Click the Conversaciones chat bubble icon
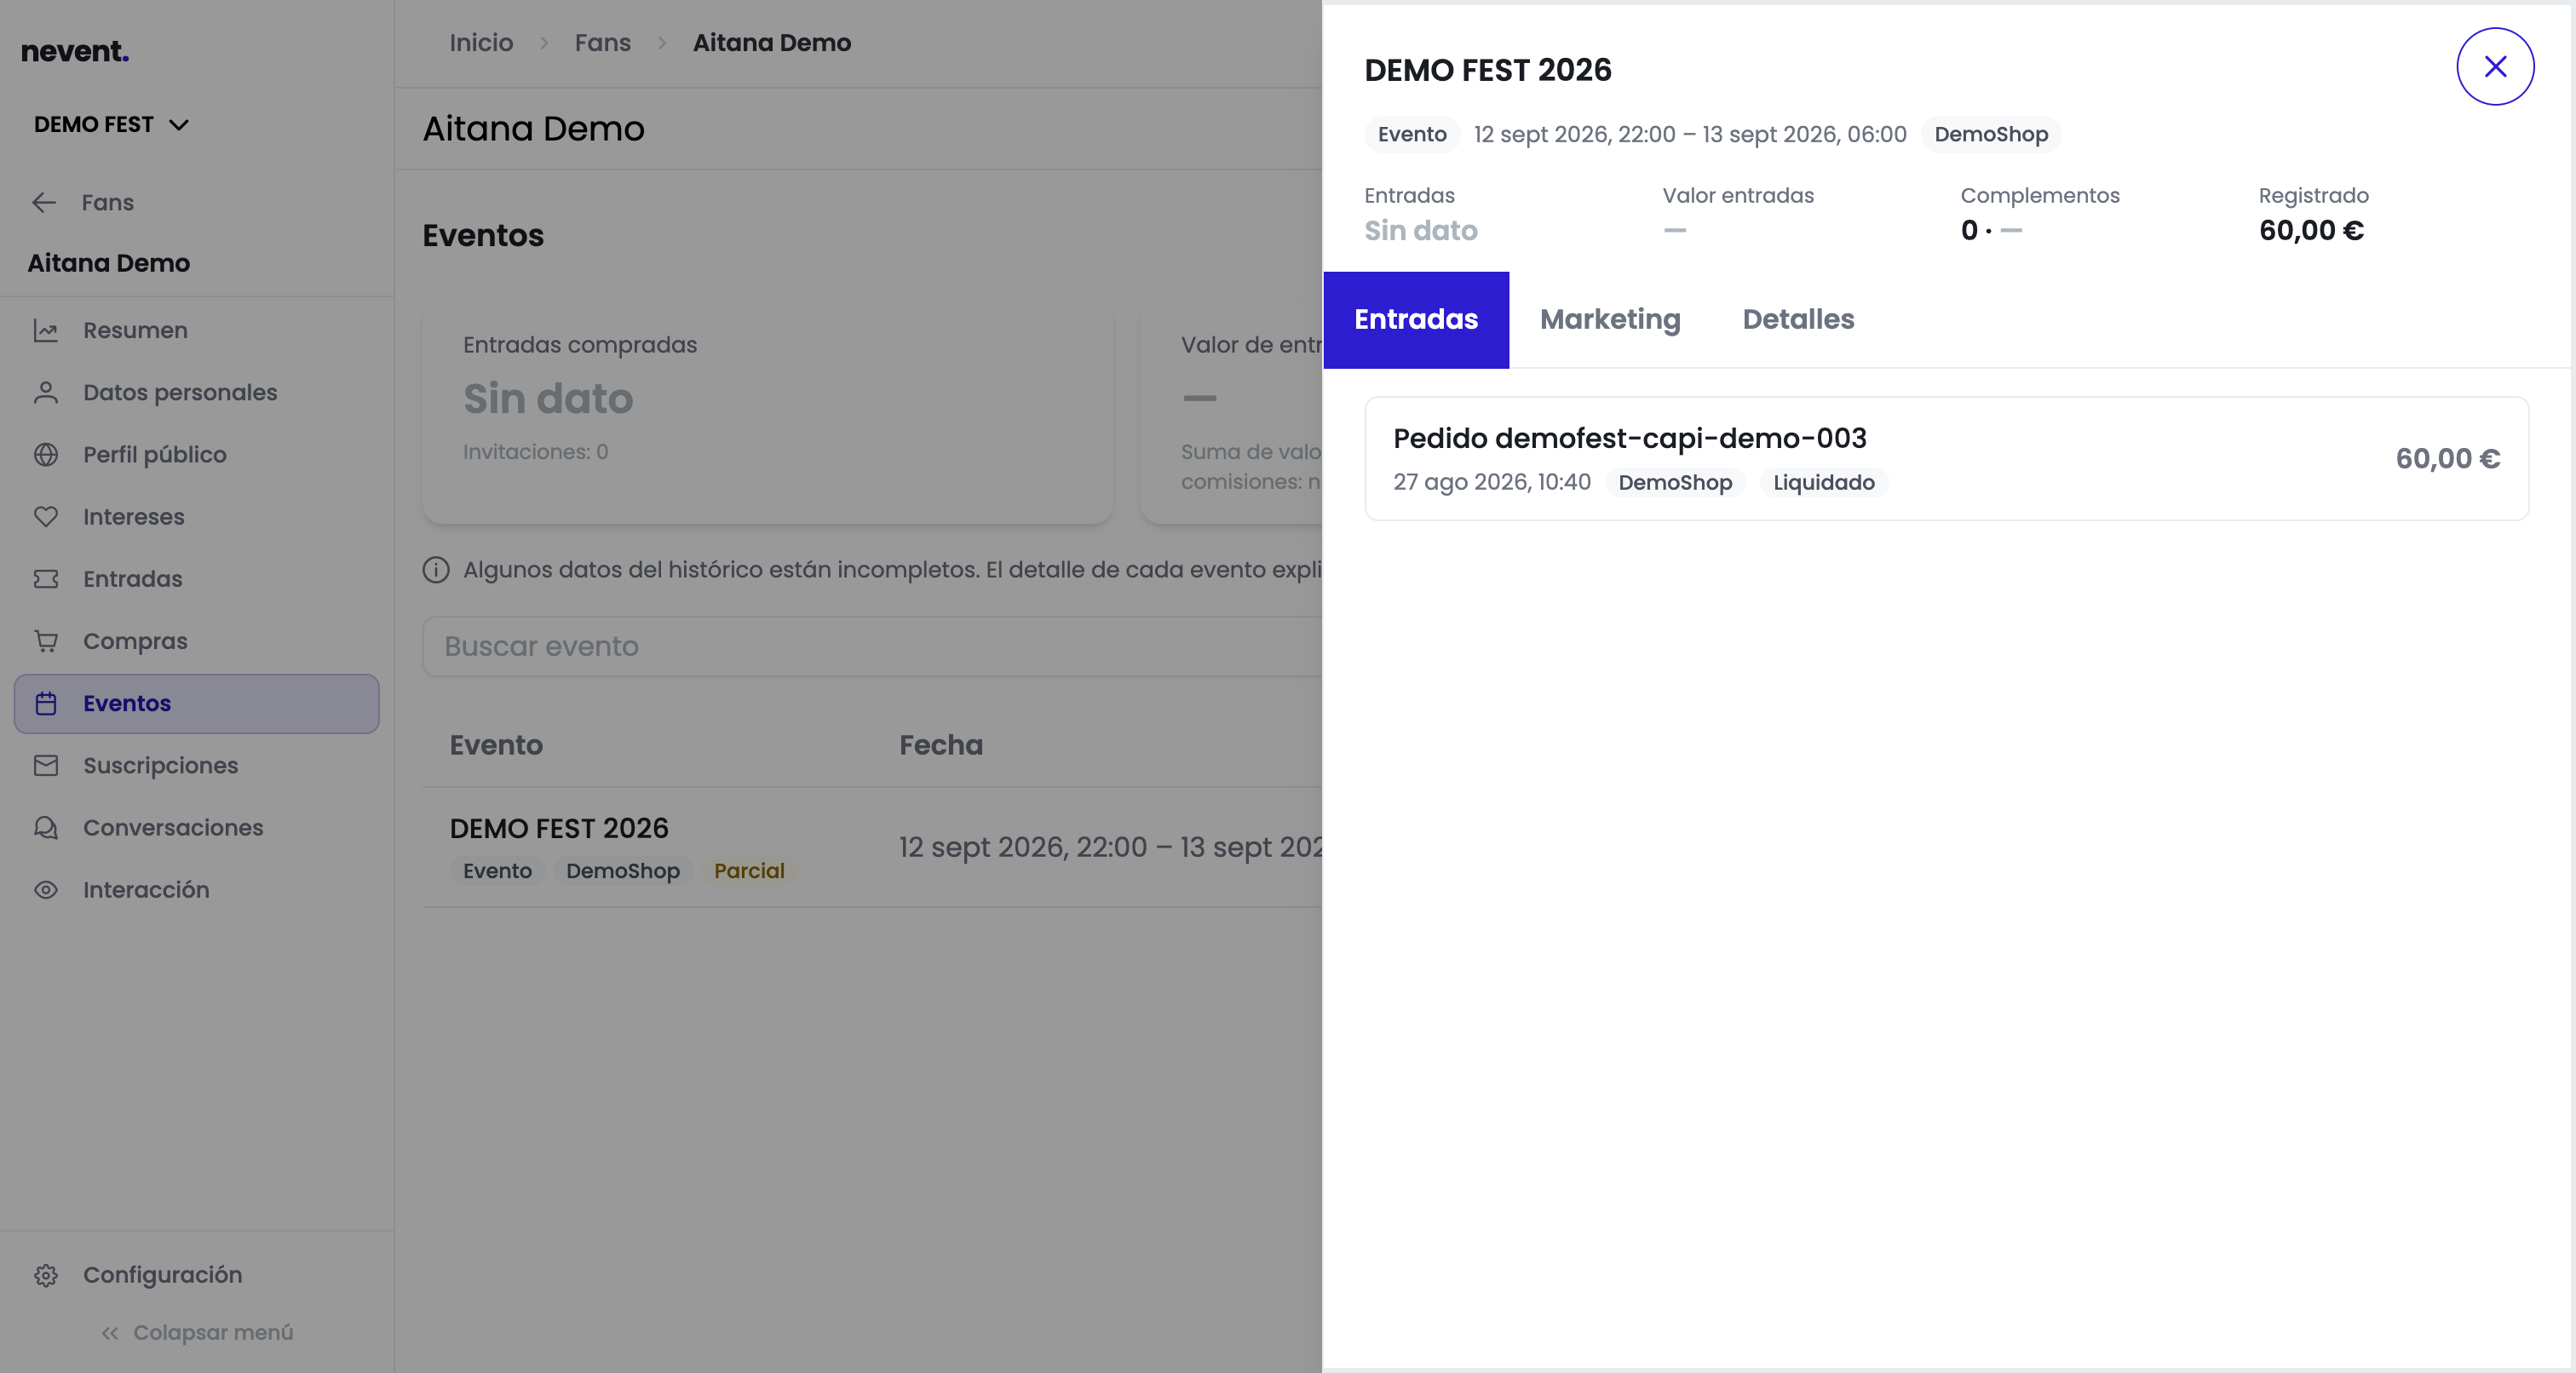Viewport: 2576px width, 1373px height. tap(46, 827)
